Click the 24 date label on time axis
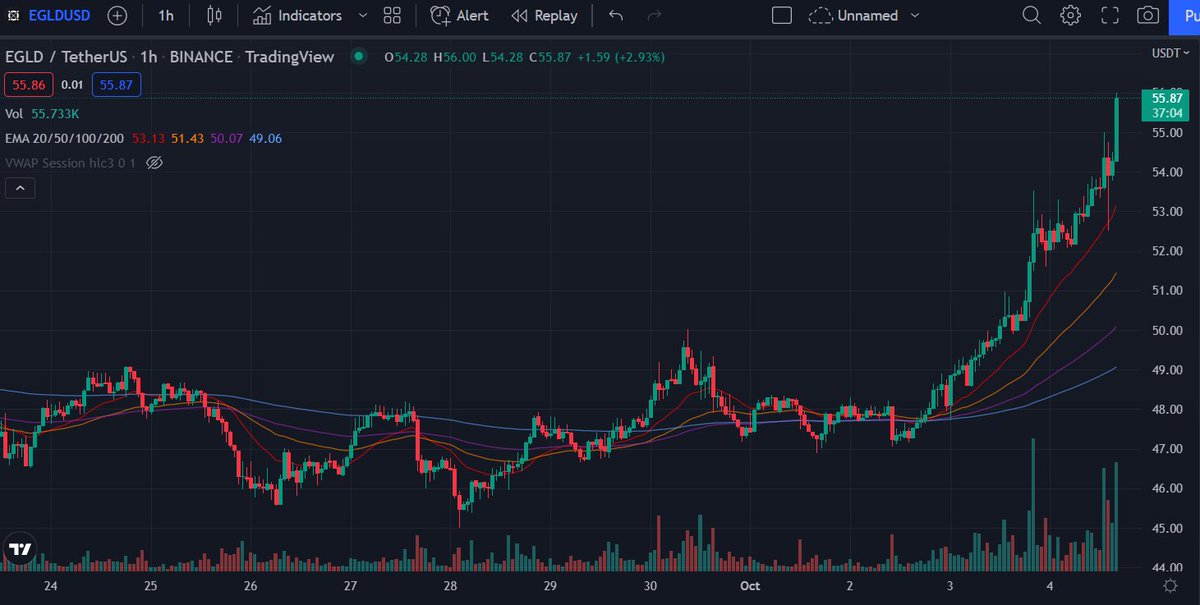1200x605 pixels. (51, 586)
